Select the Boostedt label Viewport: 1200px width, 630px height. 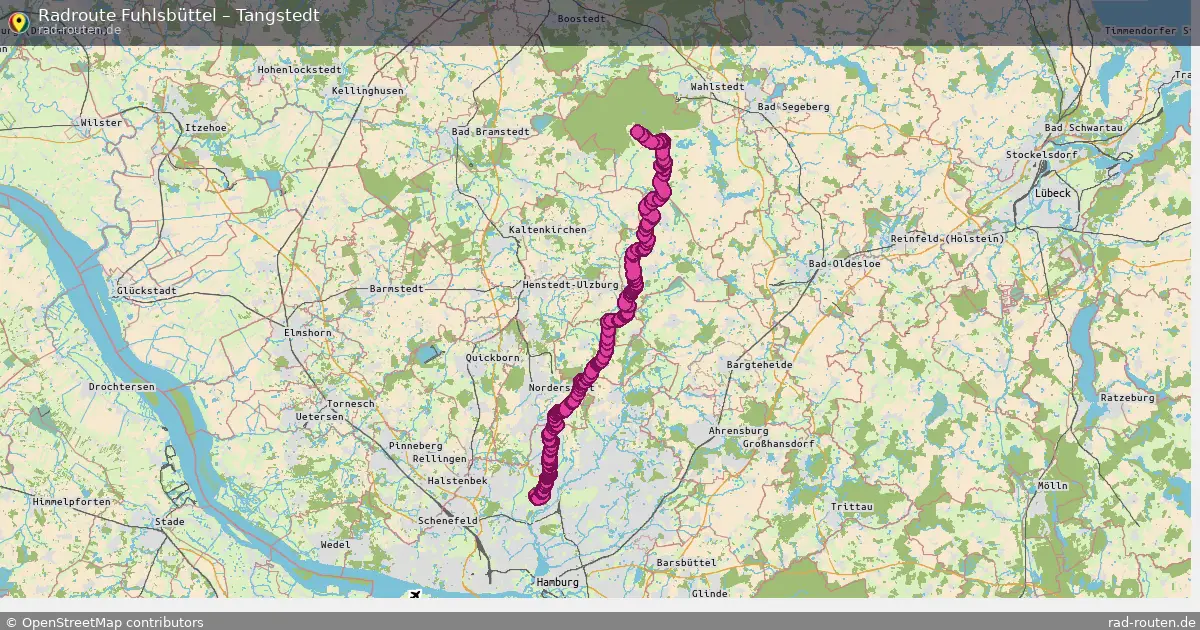(x=582, y=19)
